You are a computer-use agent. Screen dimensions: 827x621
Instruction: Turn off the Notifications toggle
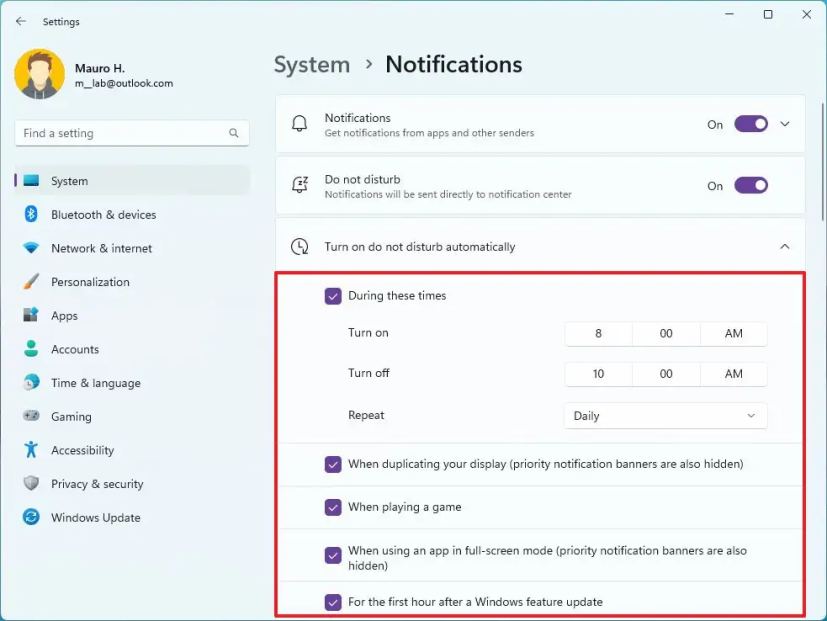click(751, 124)
